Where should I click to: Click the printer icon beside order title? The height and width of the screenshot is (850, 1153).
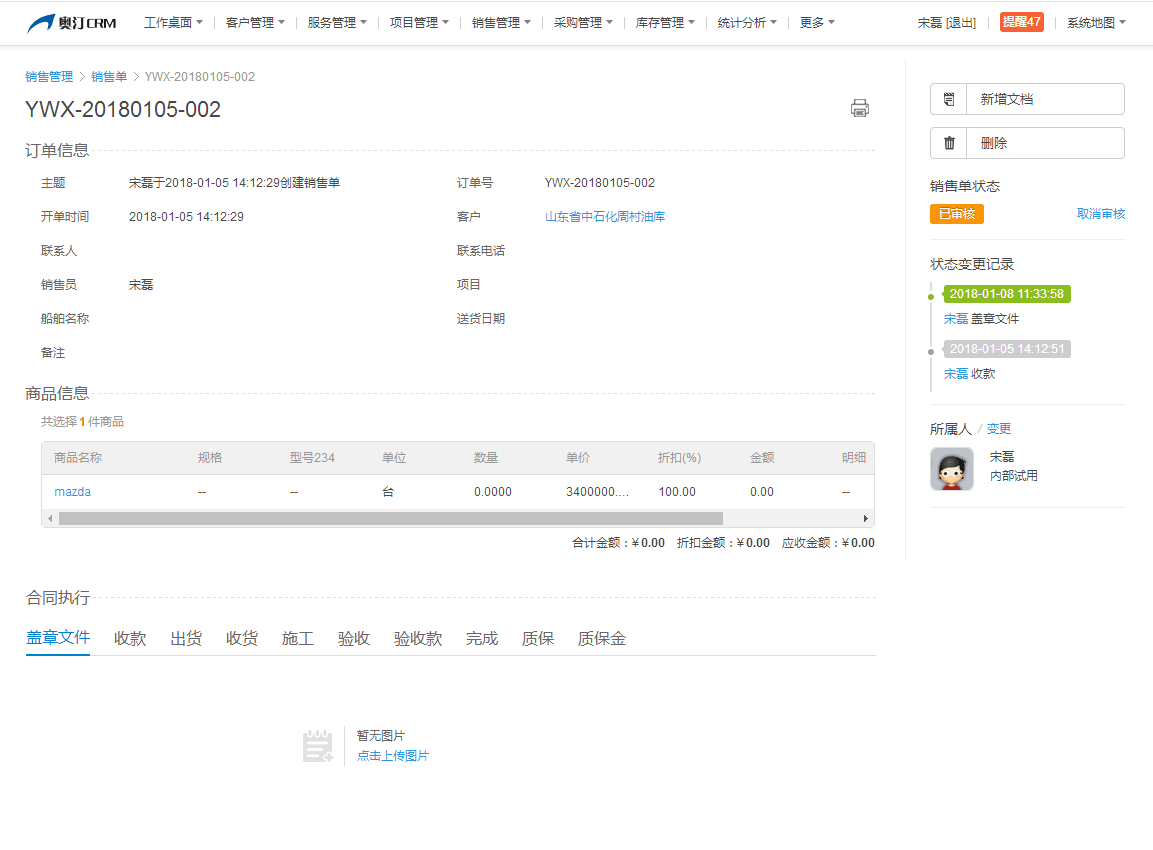[859, 108]
